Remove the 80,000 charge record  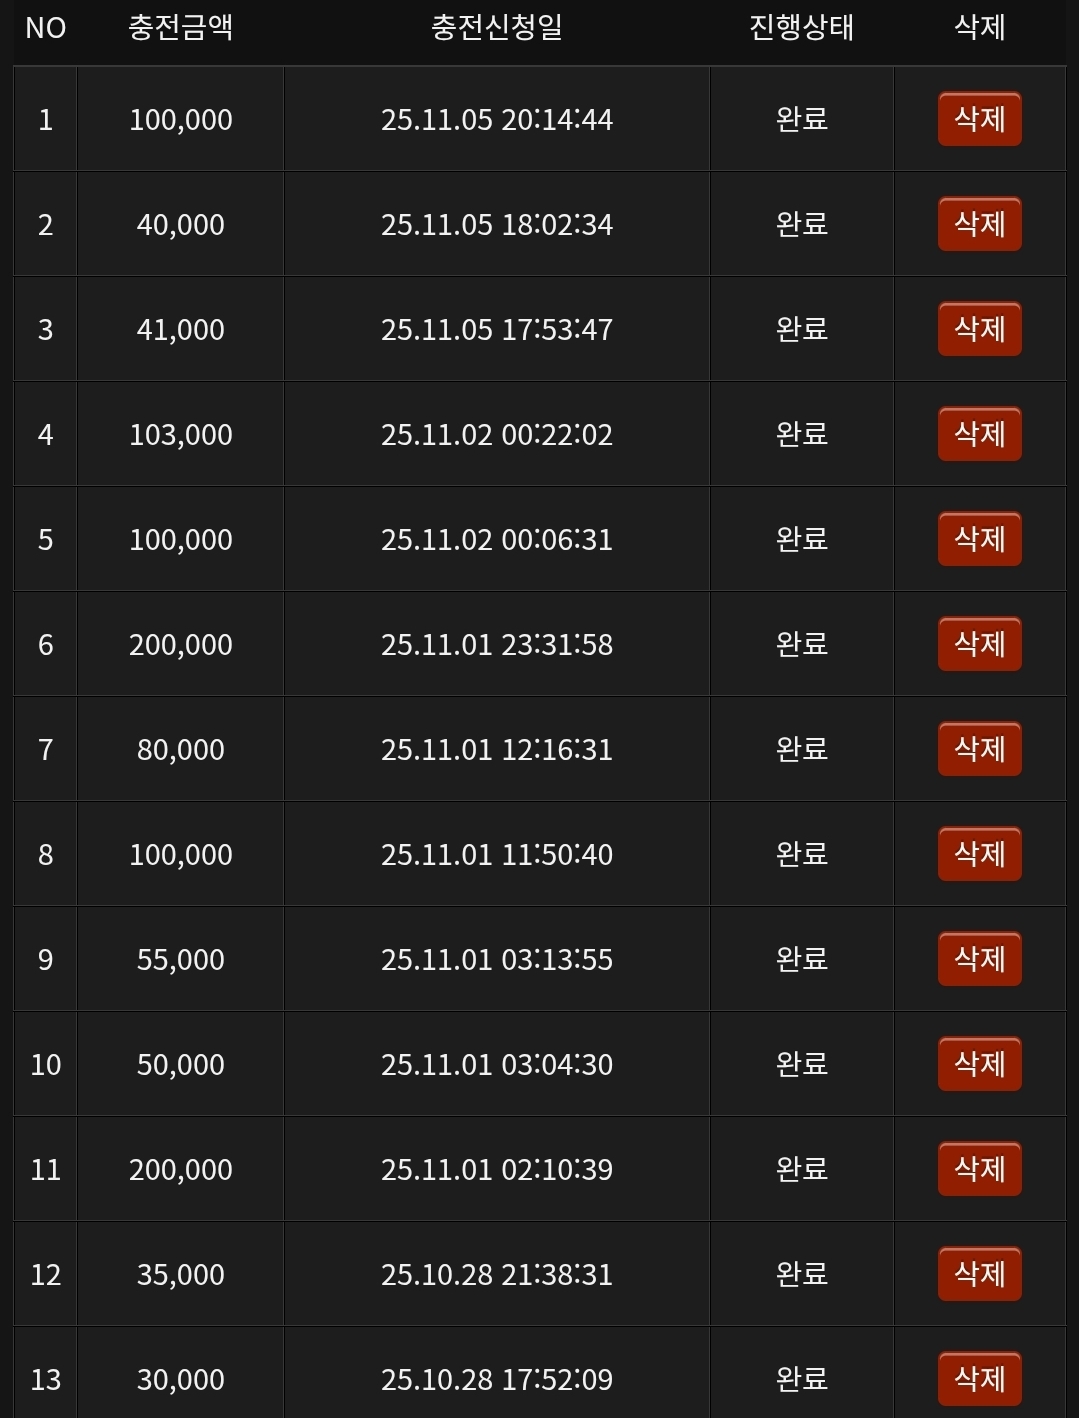coord(979,750)
